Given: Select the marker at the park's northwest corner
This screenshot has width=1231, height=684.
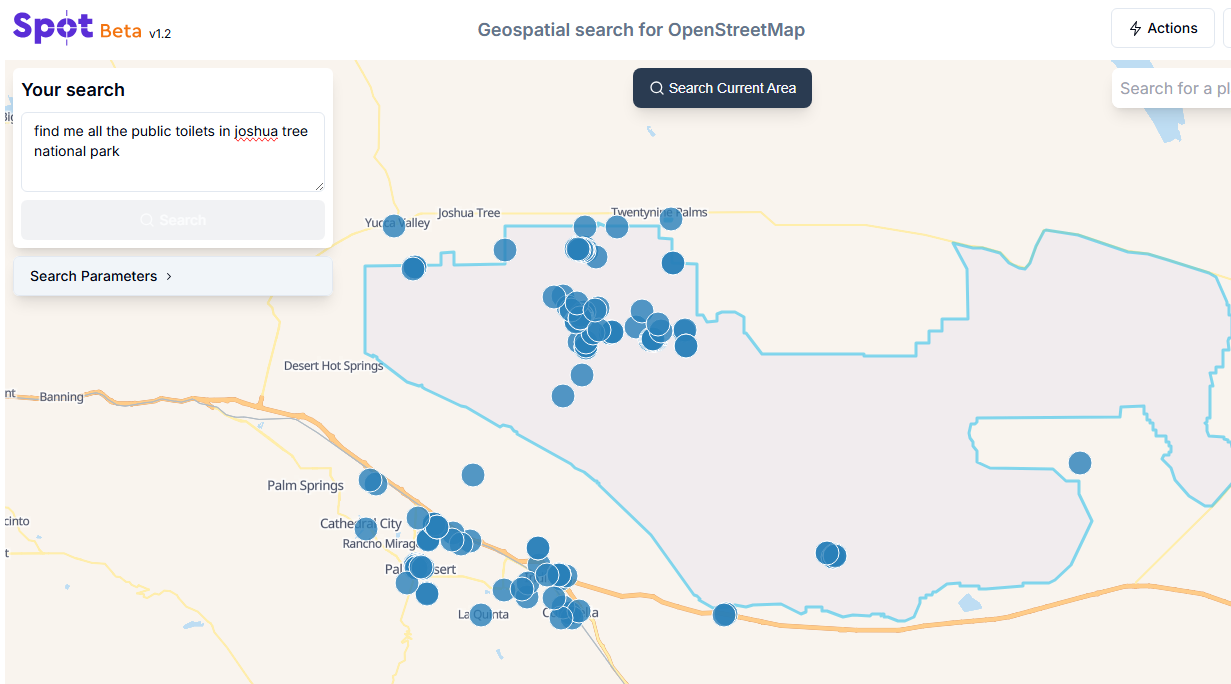Looking at the screenshot, I should (413, 268).
